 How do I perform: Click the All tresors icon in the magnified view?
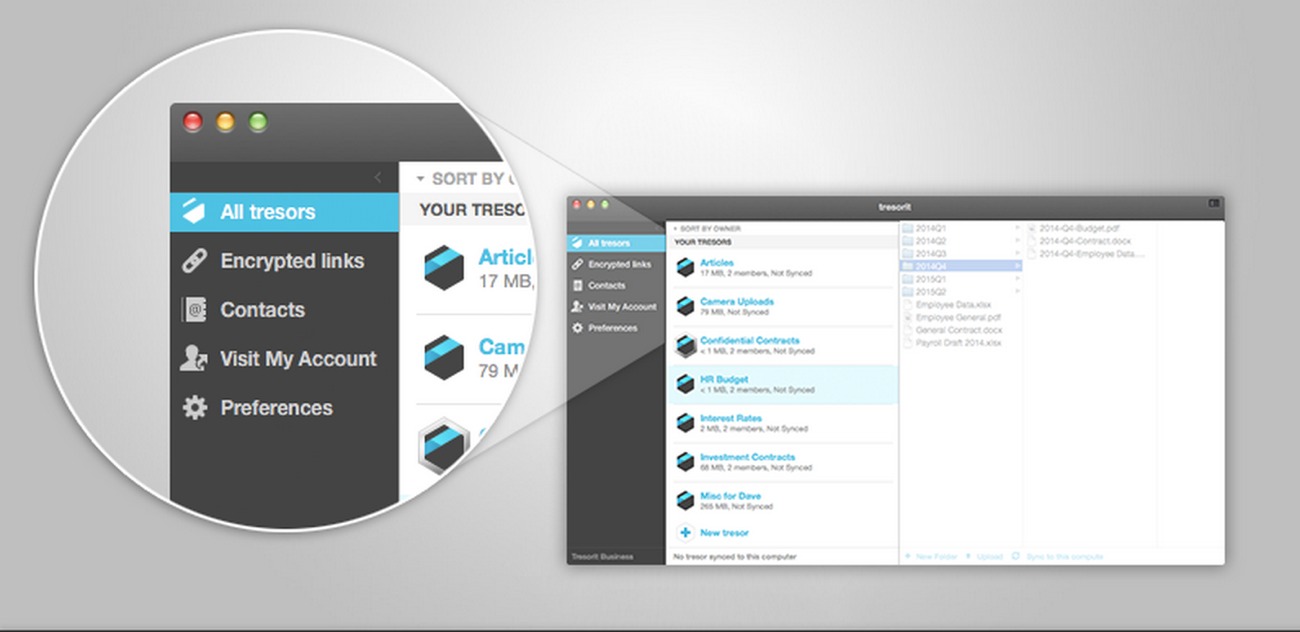click(x=194, y=211)
